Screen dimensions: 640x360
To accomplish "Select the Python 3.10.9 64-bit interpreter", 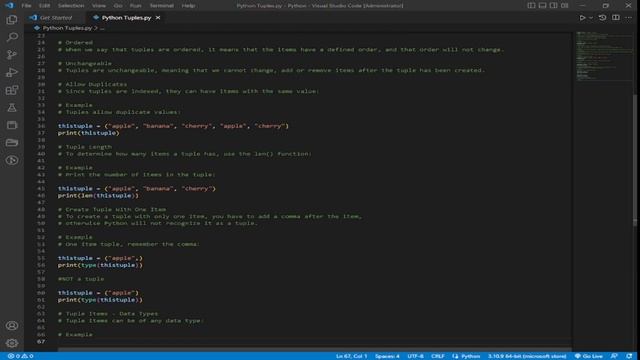I will 527,356.
